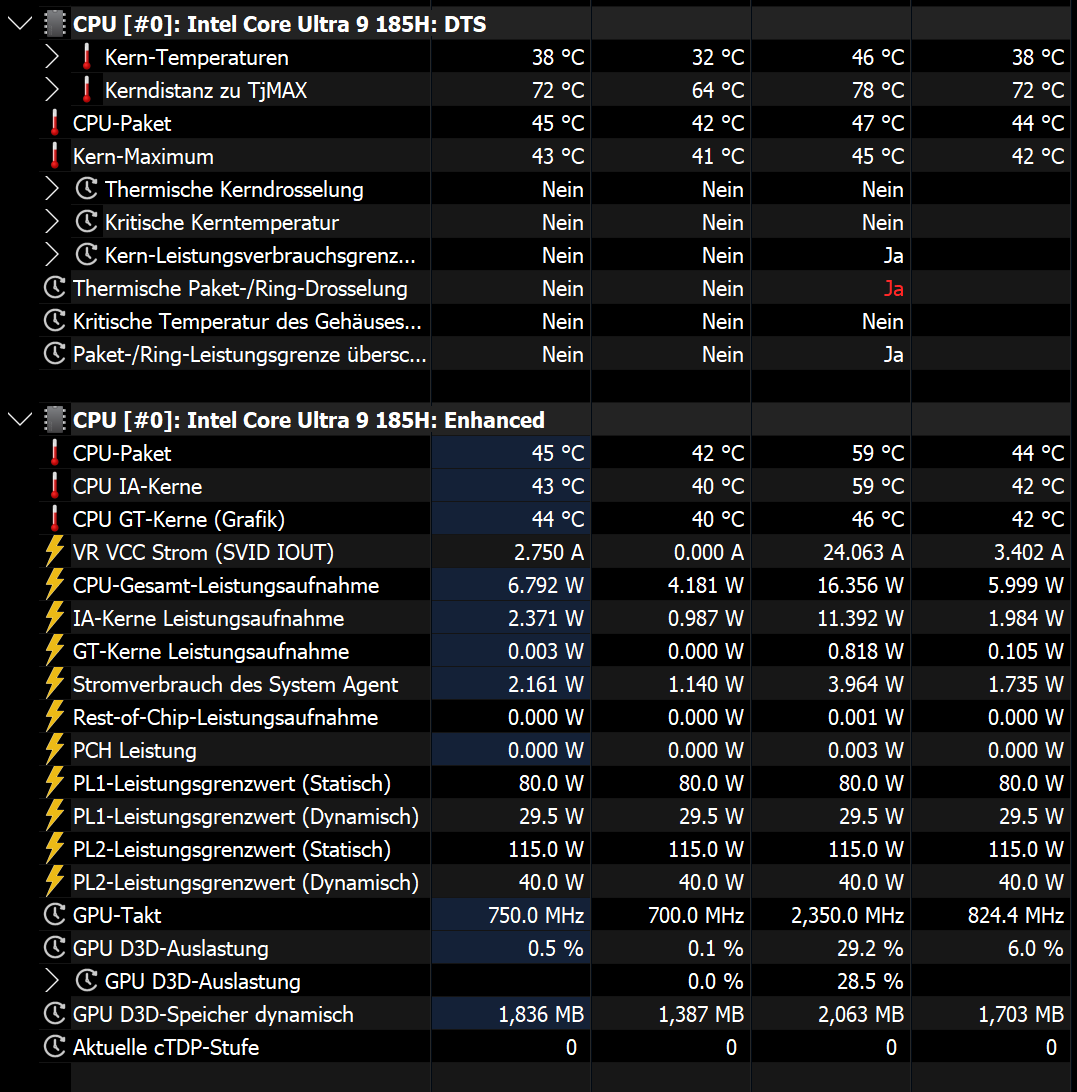Image resolution: width=1077 pixels, height=1092 pixels.
Task: Click the clock icon for Kritische Kerntemperatur
Action: click(86, 222)
